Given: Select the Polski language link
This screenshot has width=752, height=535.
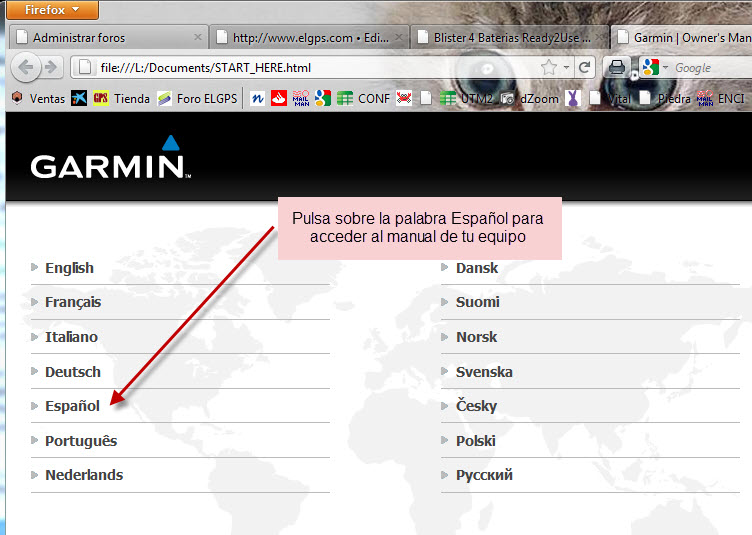Looking at the screenshot, I should 475,441.
